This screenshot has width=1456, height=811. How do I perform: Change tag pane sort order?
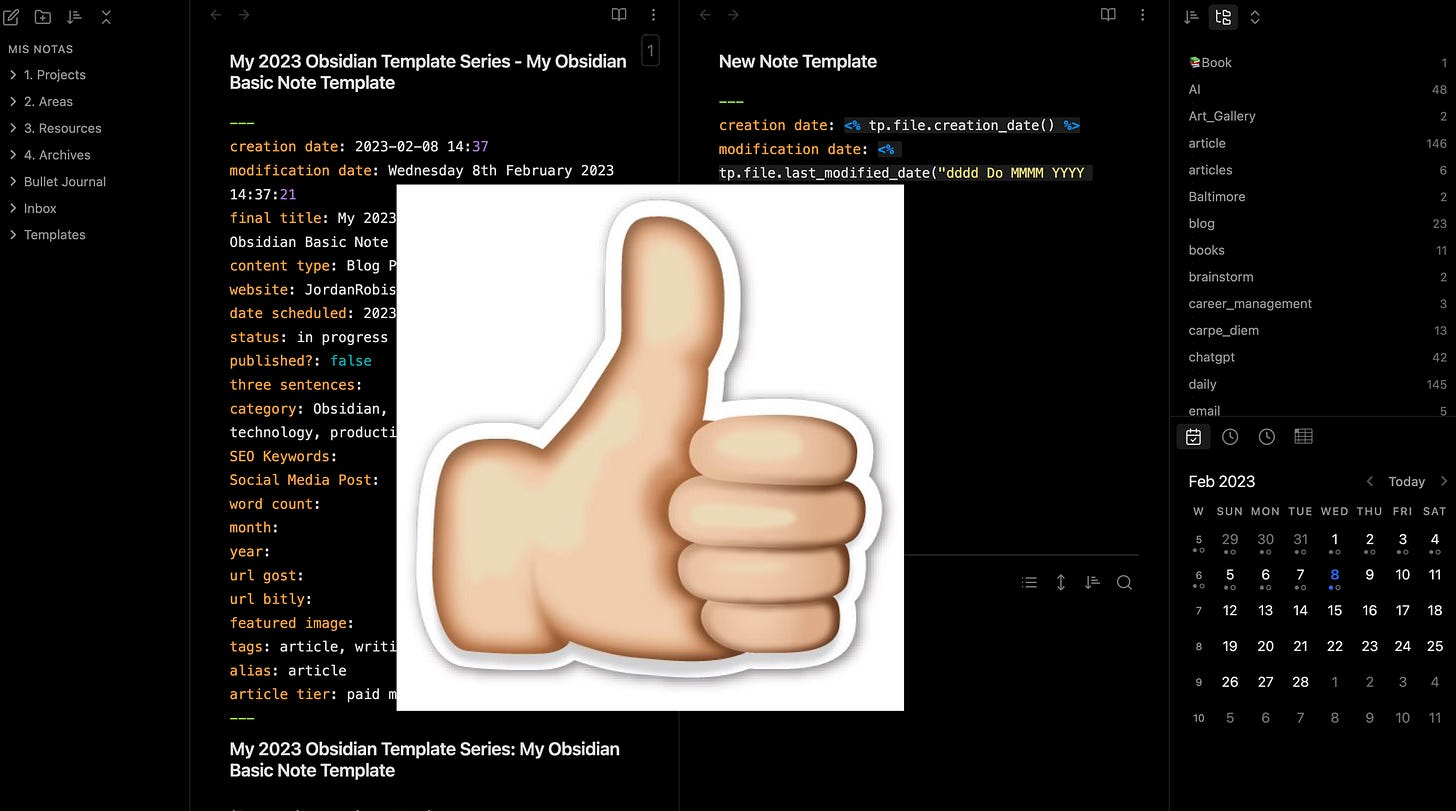coord(1191,17)
